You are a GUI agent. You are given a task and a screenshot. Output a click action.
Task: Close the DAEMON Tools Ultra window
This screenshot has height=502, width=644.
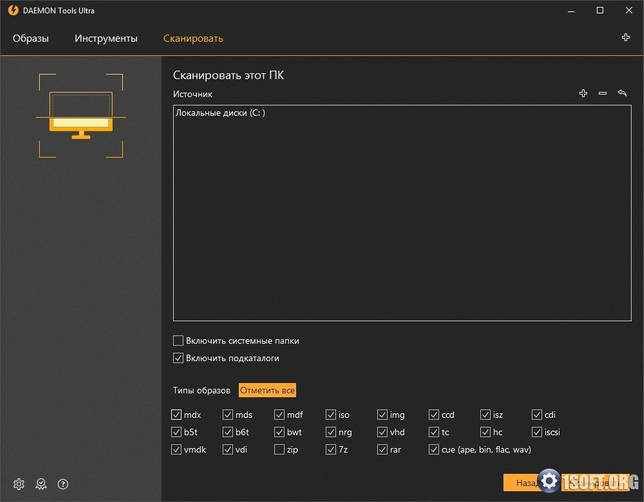(629, 10)
